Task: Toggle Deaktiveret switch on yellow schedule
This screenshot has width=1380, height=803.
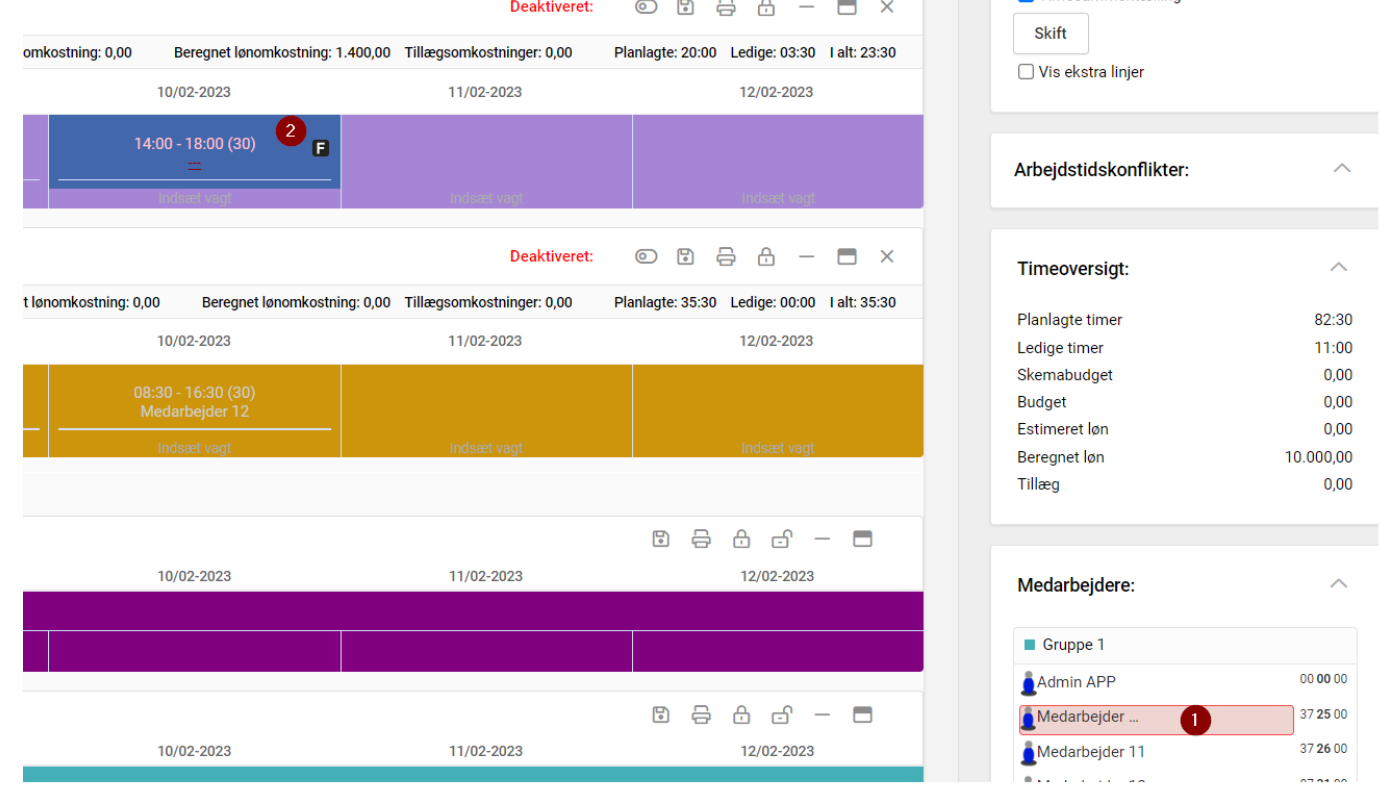Action: 646,257
